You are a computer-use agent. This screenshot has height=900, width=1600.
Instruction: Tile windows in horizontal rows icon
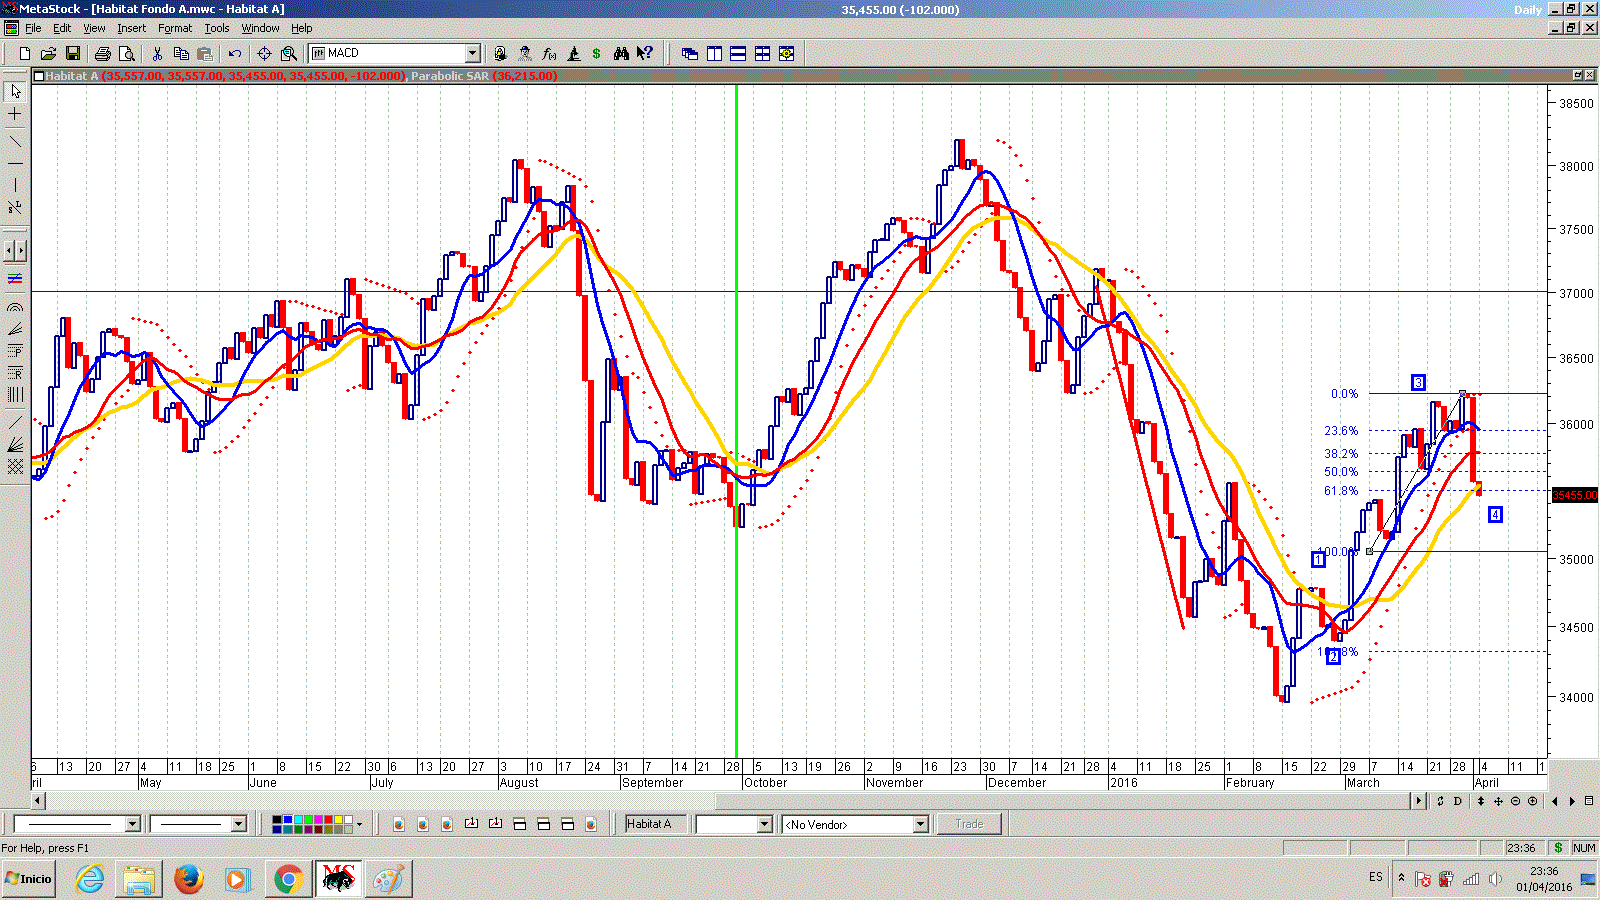click(738, 53)
